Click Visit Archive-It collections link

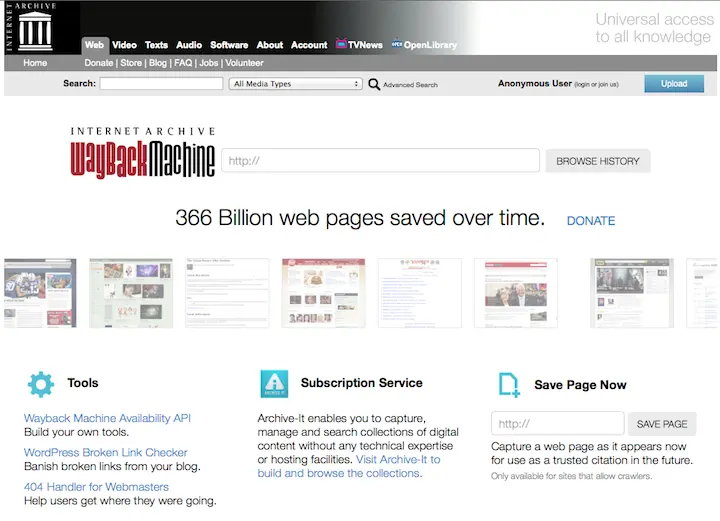tap(349, 466)
